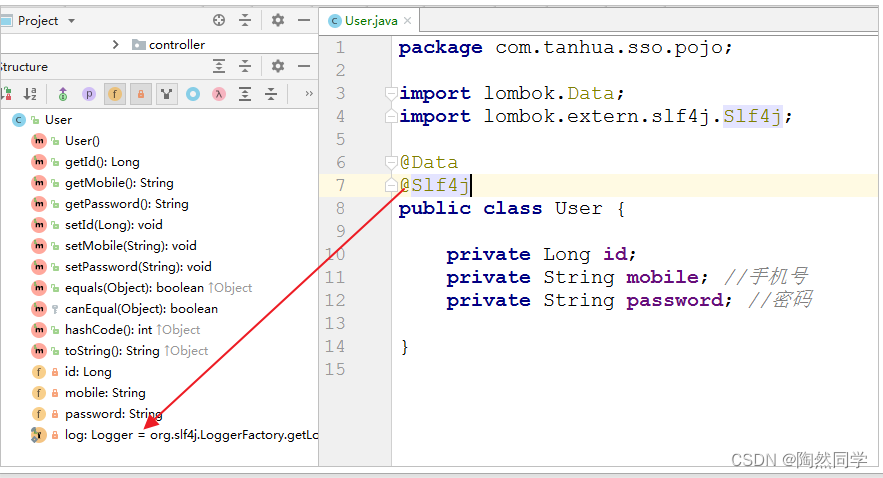Click the password field name in code

[x=675, y=301]
